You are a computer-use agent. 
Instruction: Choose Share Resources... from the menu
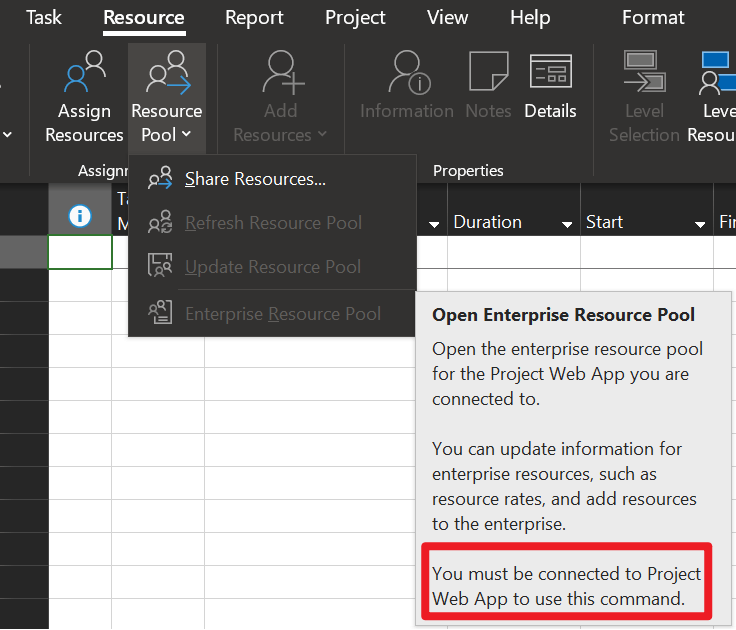272,179
